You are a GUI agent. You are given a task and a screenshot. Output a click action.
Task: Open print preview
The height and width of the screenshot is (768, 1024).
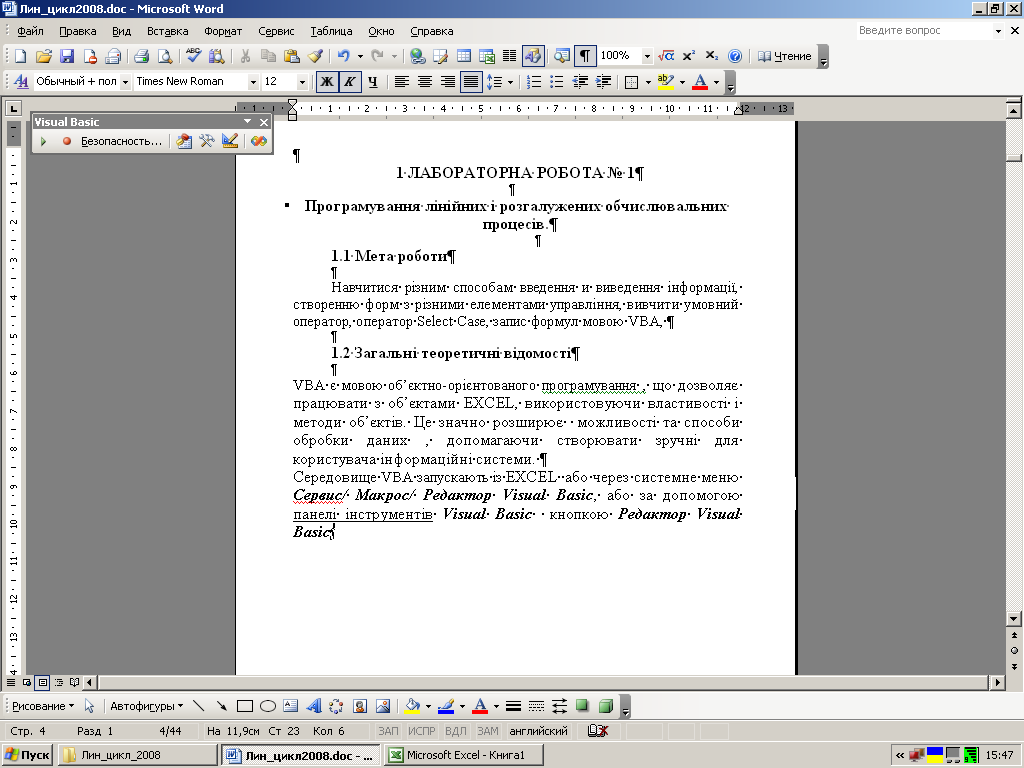[165, 57]
